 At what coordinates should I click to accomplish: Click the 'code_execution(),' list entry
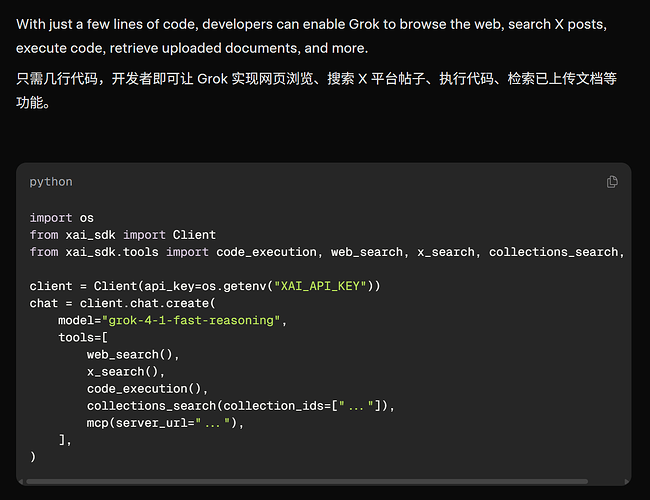(x=147, y=388)
